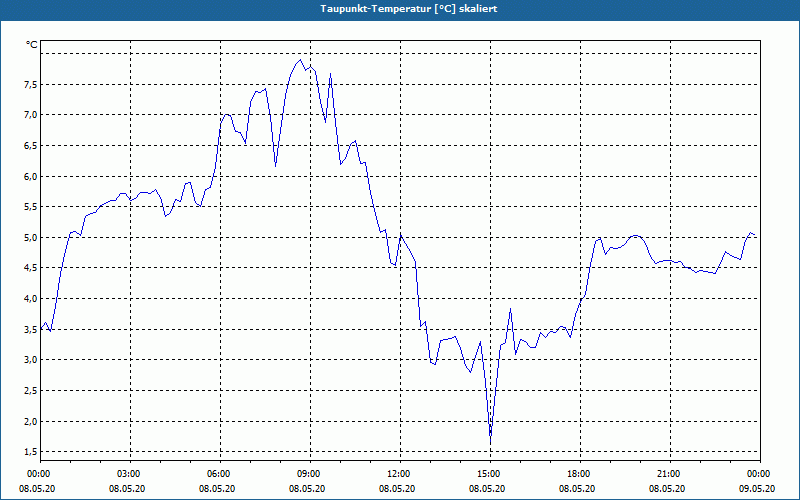Select the "03:00" time label

128,474
